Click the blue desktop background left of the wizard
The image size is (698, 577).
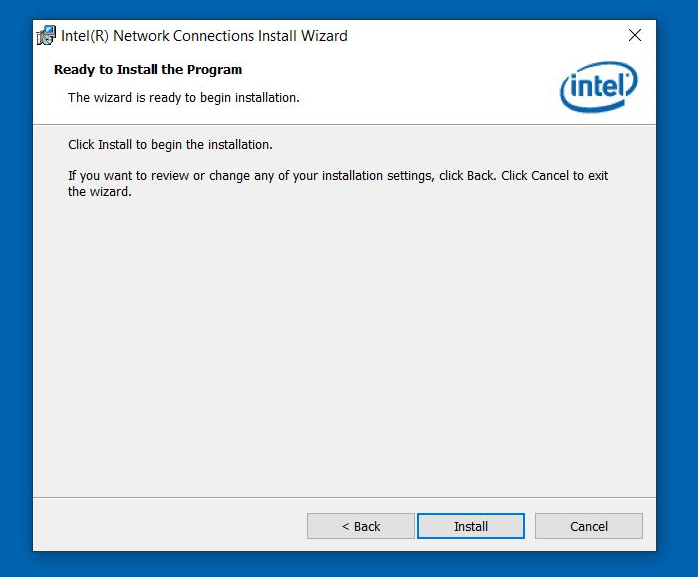(15, 300)
